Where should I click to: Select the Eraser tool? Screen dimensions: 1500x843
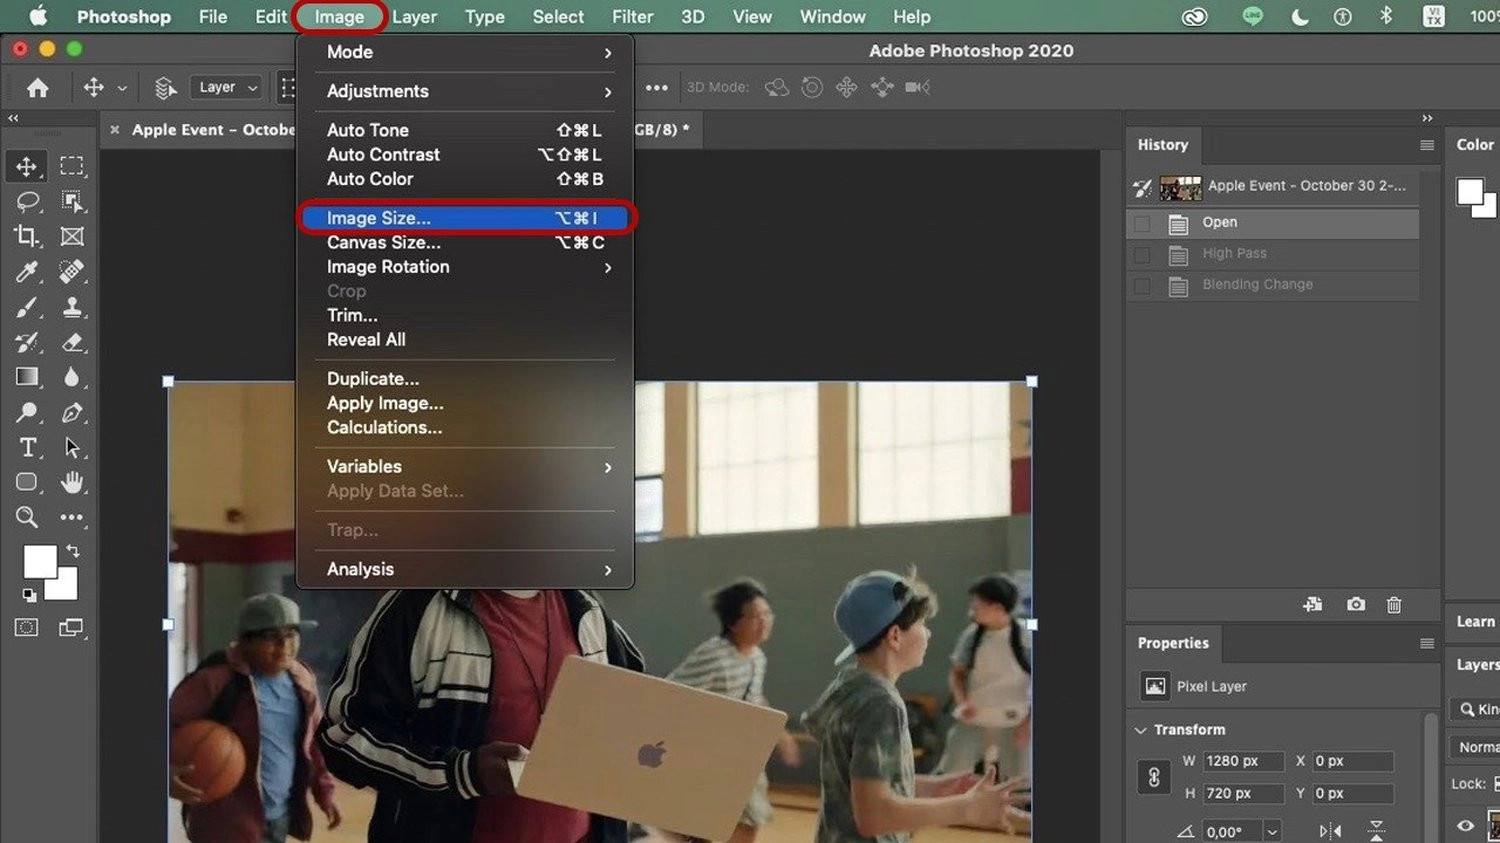point(72,342)
